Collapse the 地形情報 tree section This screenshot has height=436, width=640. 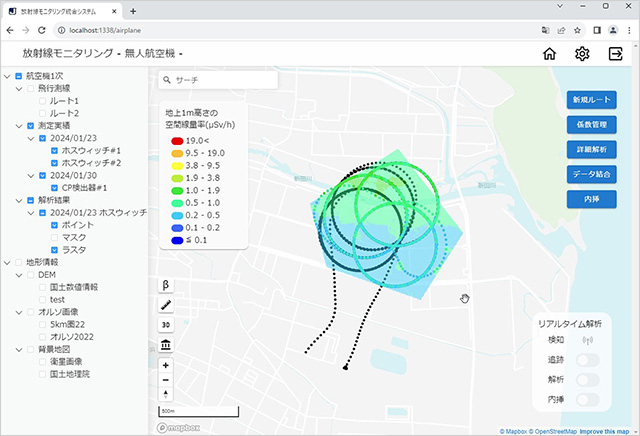click(x=7, y=262)
